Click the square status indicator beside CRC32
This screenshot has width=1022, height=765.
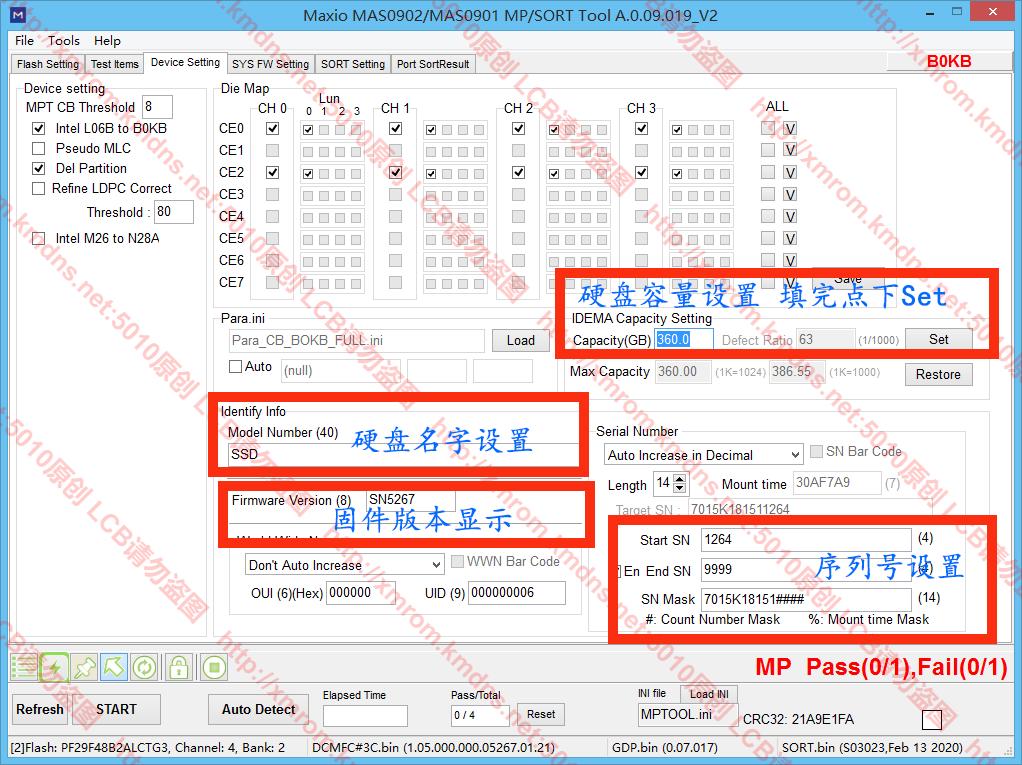(x=931, y=720)
